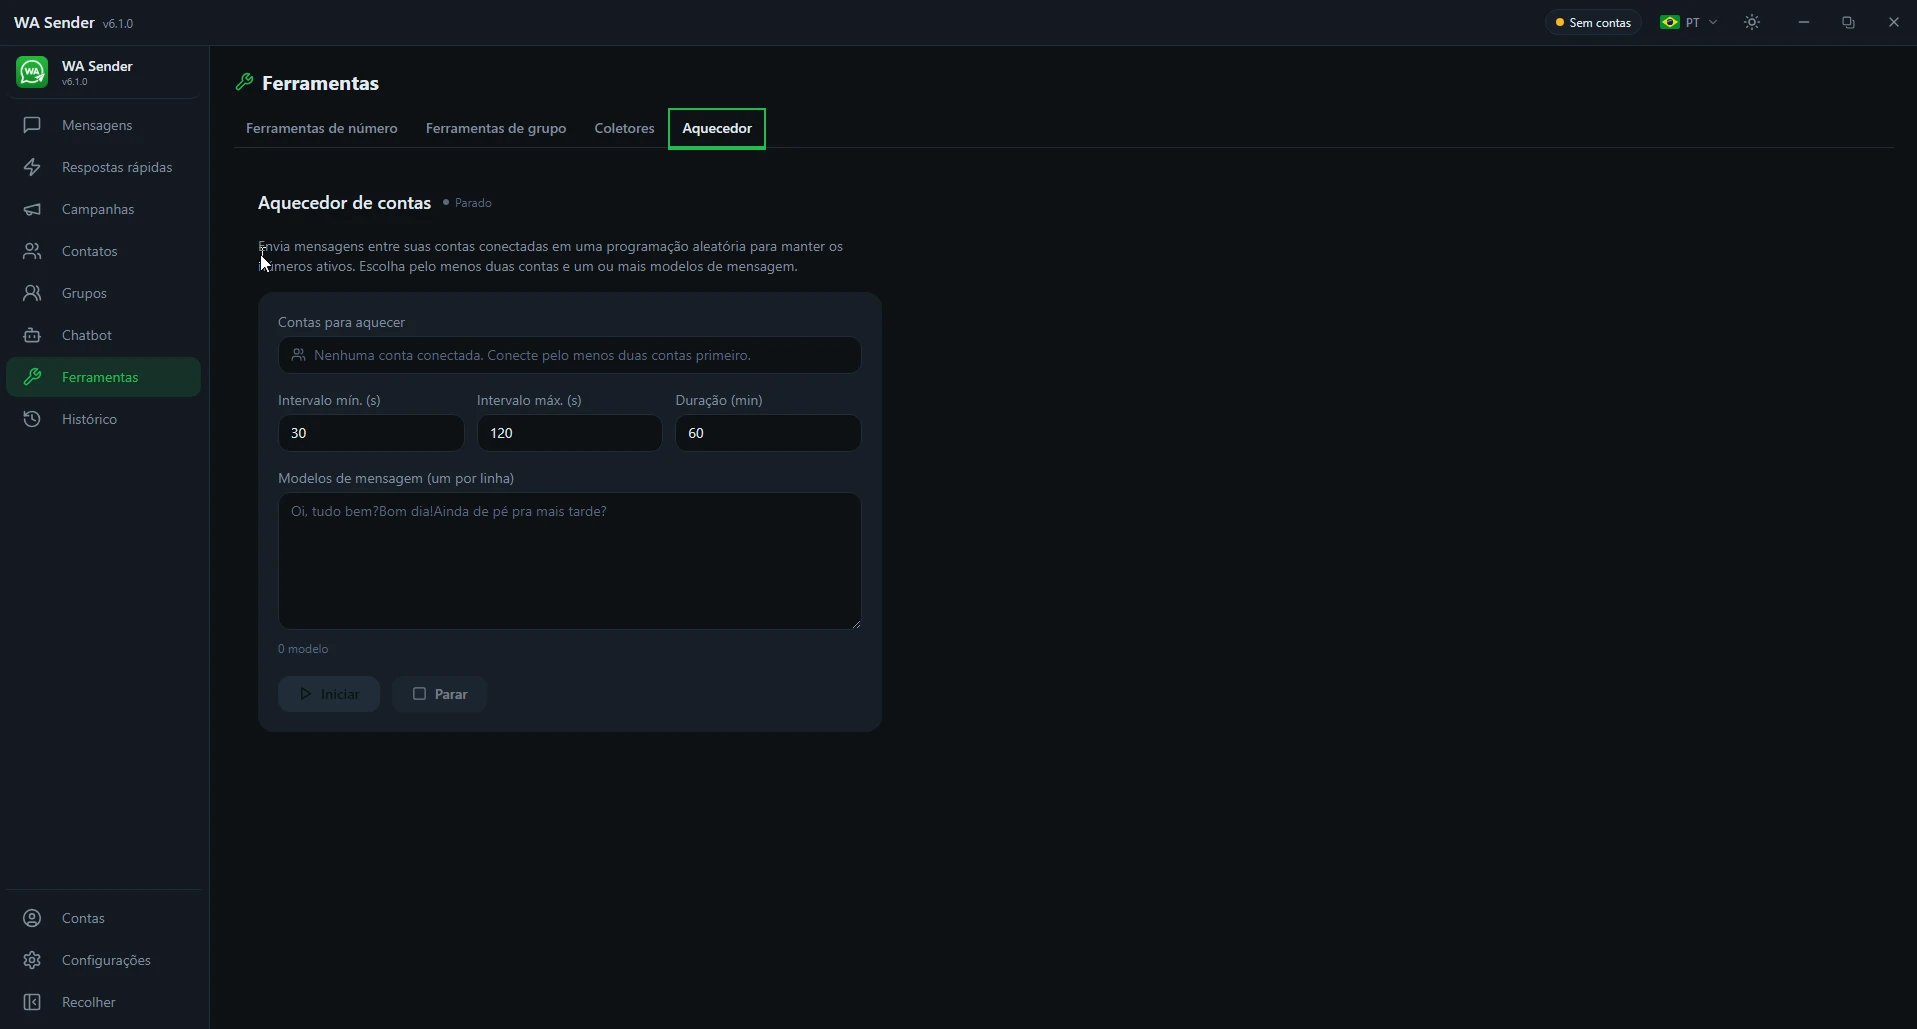Viewport: 1917px width, 1029px height.
Task: Open the Mensagens menu item
Action: (104, 125)
